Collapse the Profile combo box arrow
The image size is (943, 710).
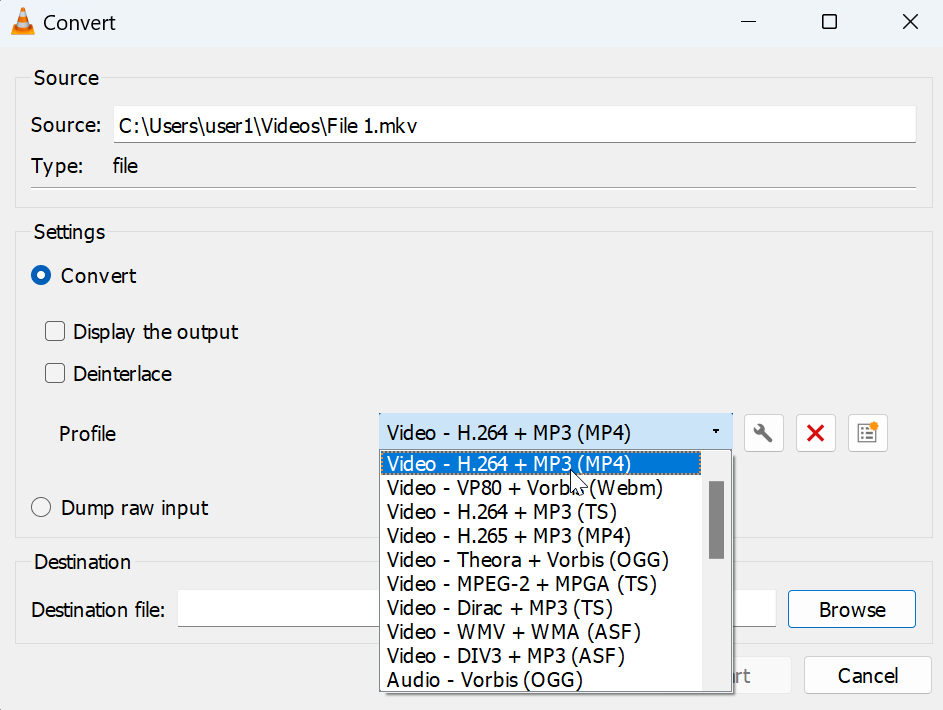coord(716,432)
